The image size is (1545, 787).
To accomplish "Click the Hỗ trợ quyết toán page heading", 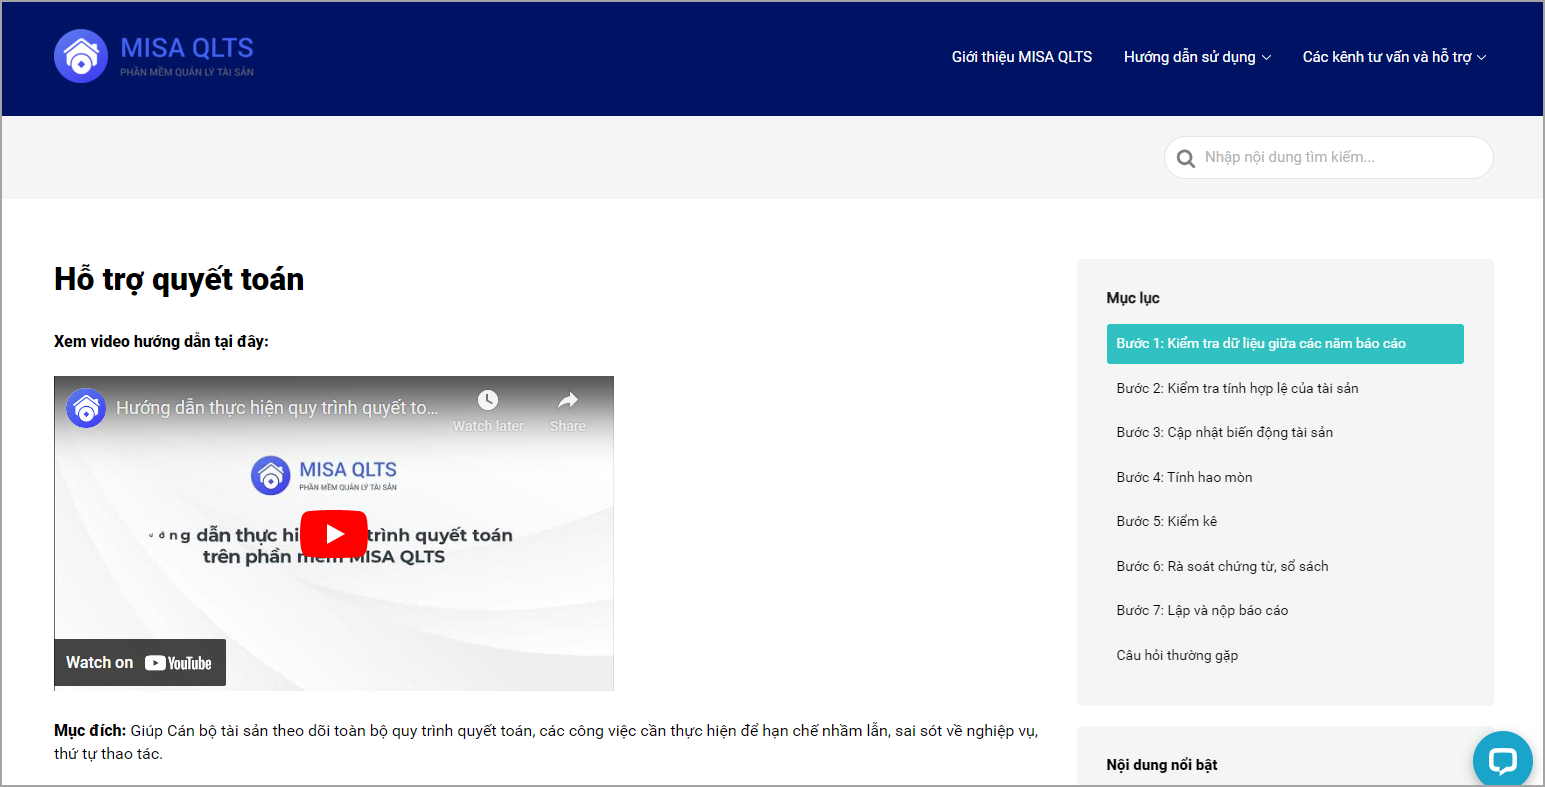I will (x=179, y=279).
